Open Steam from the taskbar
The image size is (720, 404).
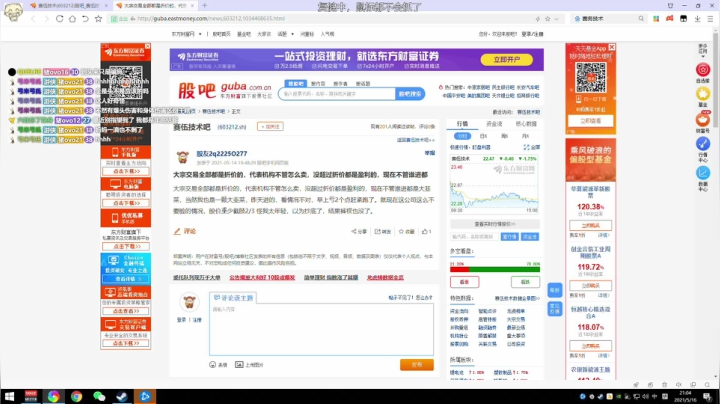122,396
